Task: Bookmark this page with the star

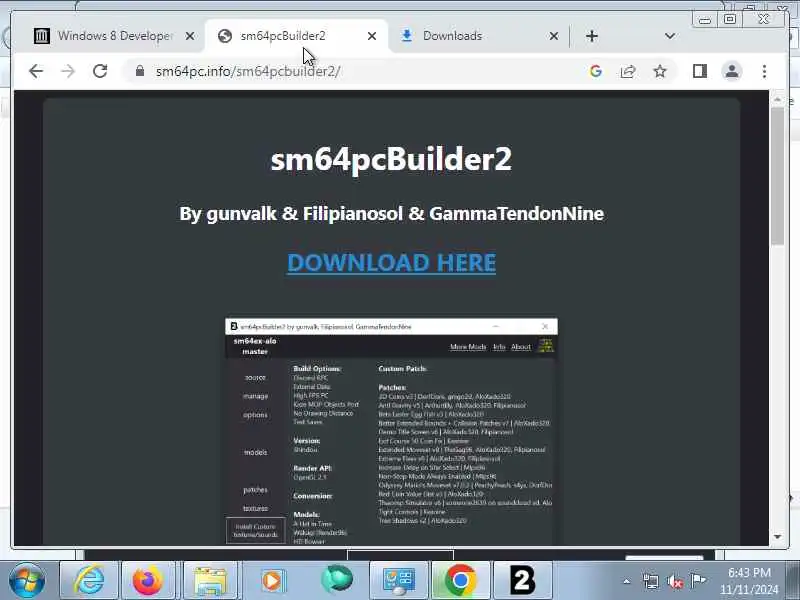Action: pos(660,71)
